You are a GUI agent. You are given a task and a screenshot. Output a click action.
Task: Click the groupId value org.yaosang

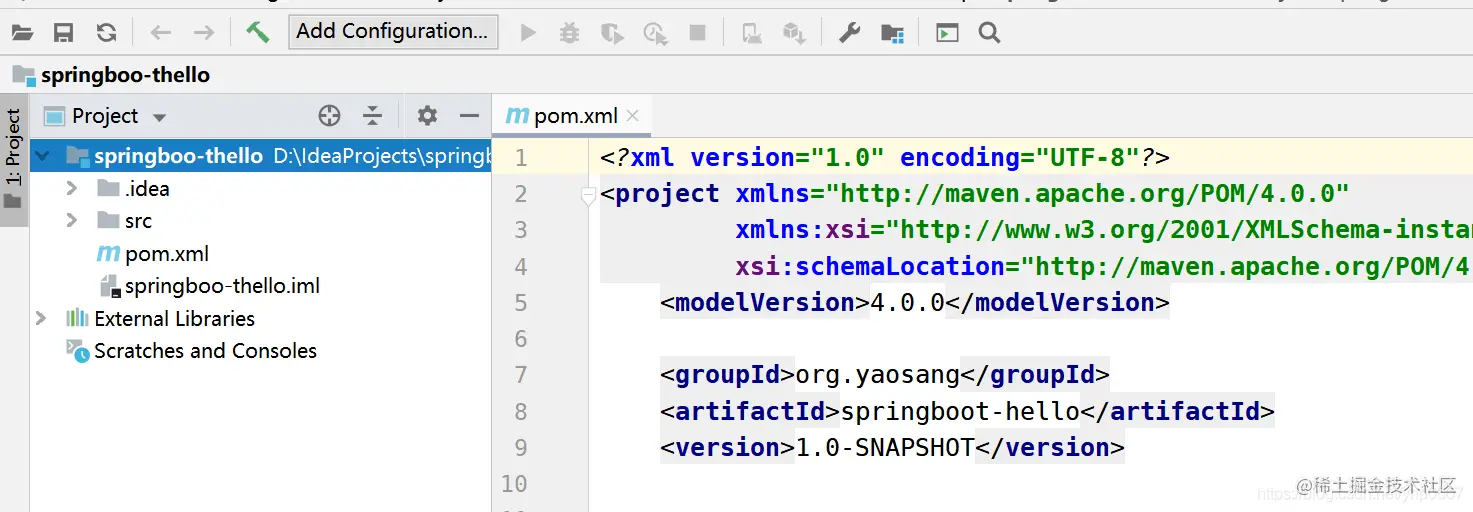(x=877, y=375)
